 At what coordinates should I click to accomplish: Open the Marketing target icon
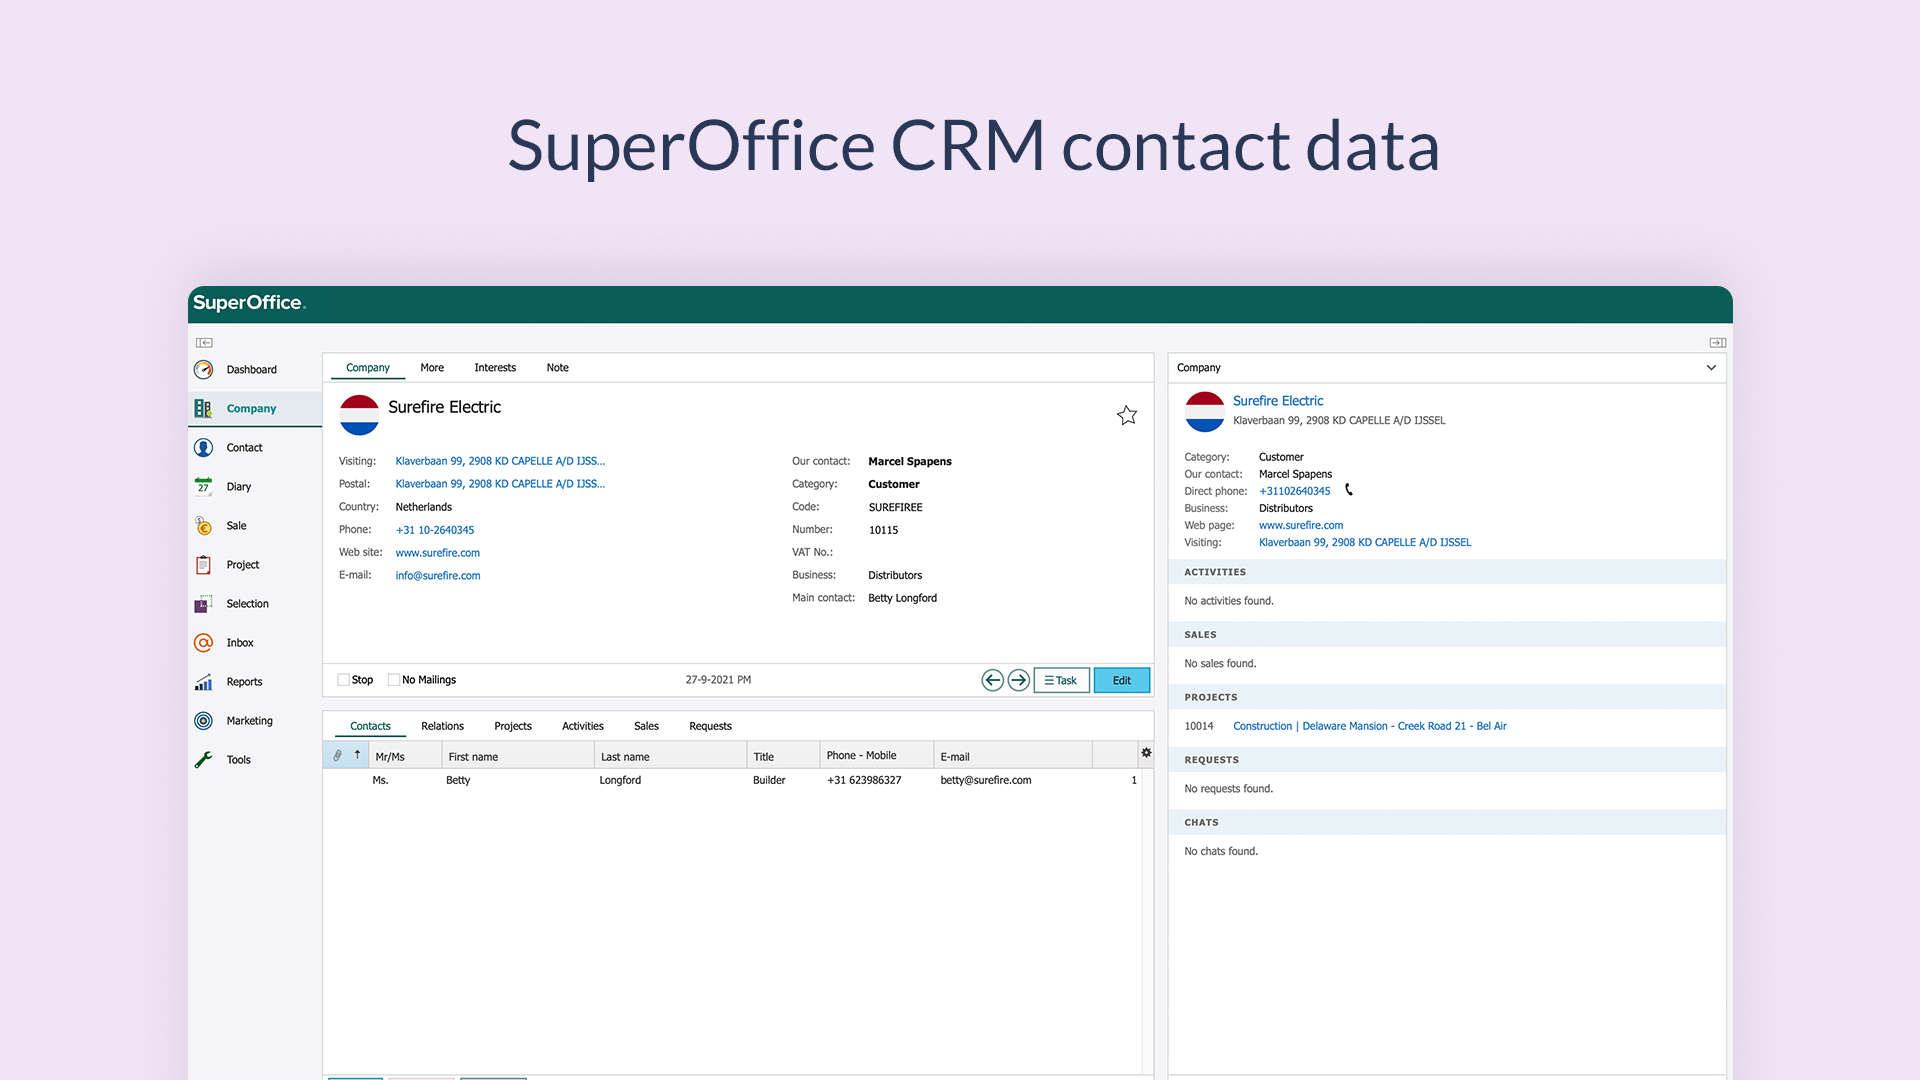click(204, 721)
